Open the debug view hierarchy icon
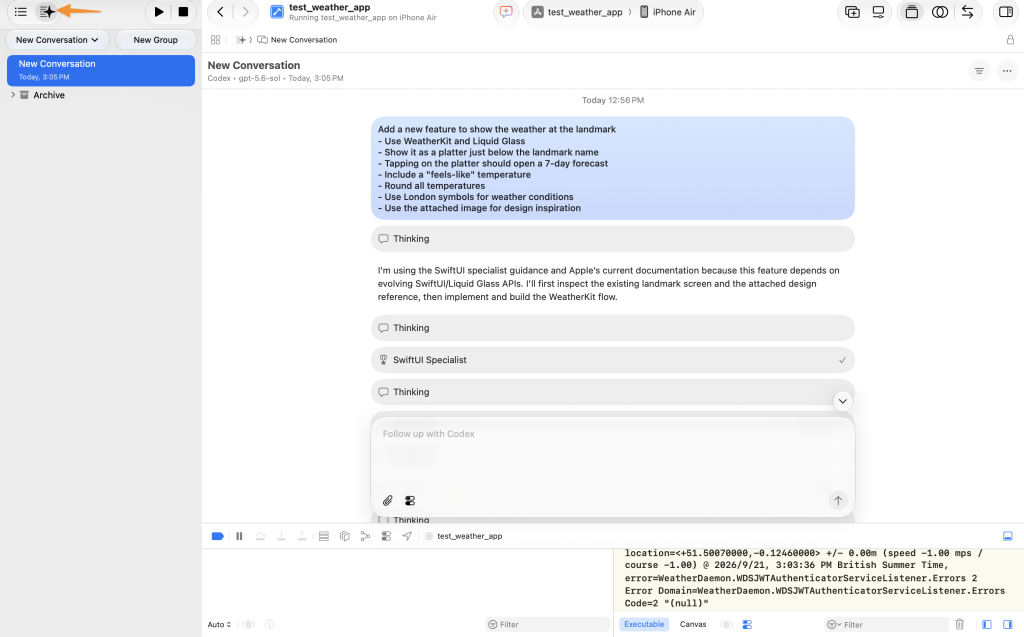Image resolution: width=1024 pixels, height=637 pixels. tap(323, 536)
